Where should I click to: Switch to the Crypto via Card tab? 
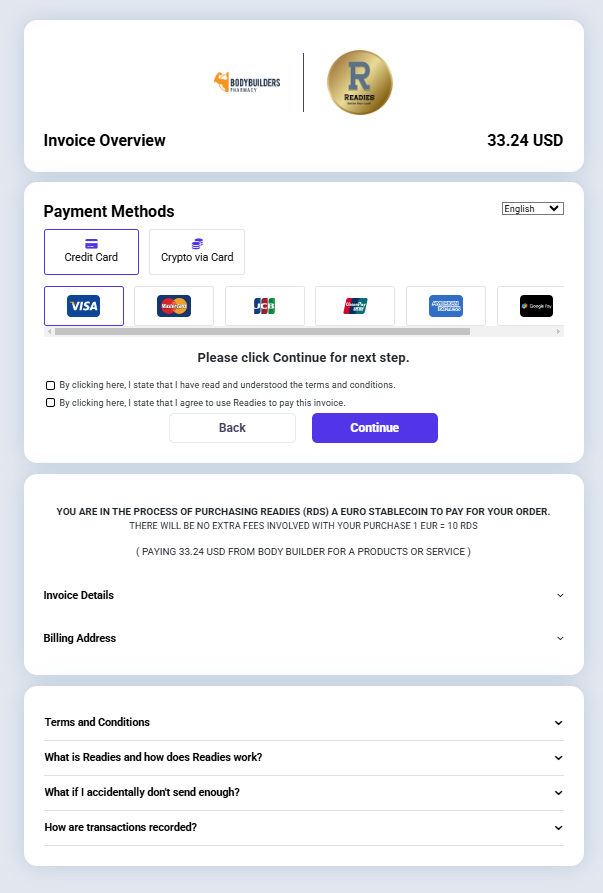point(197,252)
